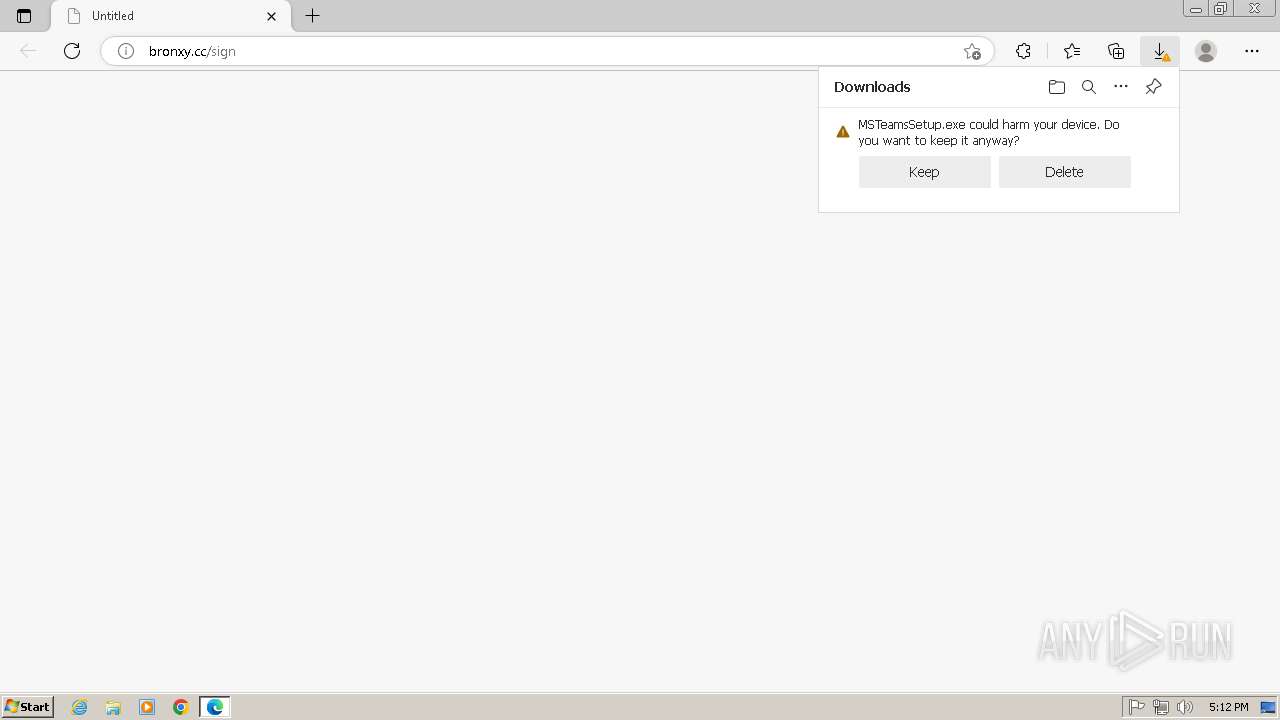Viewport: 1280px width, 720px height.
Task: Open File Explorer from taskbar
Action: tap(113, 707)
